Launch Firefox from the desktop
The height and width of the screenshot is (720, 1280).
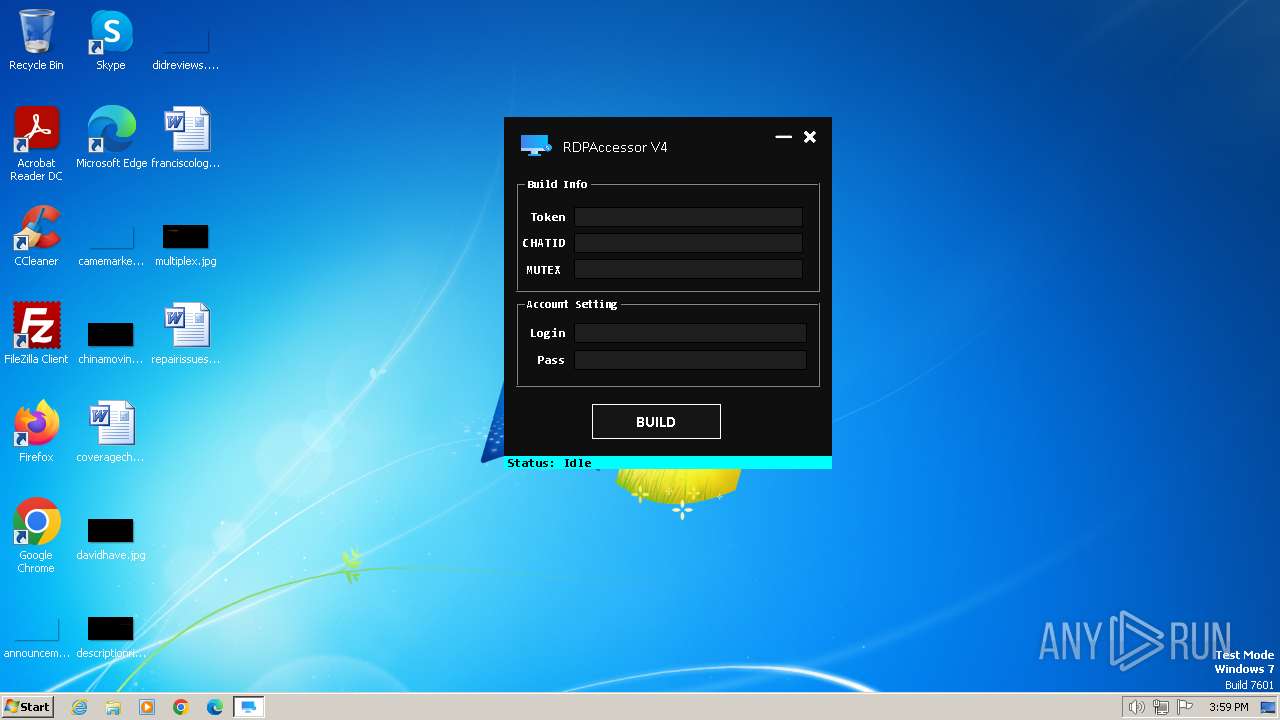click(x=36, y=432)
